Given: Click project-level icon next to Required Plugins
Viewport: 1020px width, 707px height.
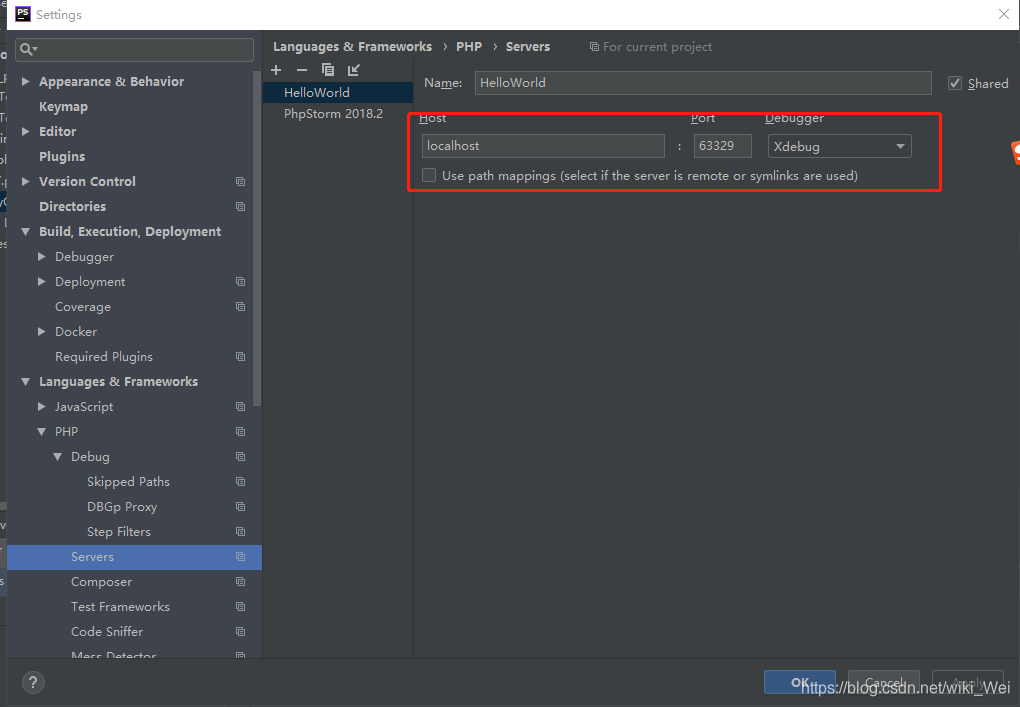Looking at the screenshot, I should pos(241,357).
